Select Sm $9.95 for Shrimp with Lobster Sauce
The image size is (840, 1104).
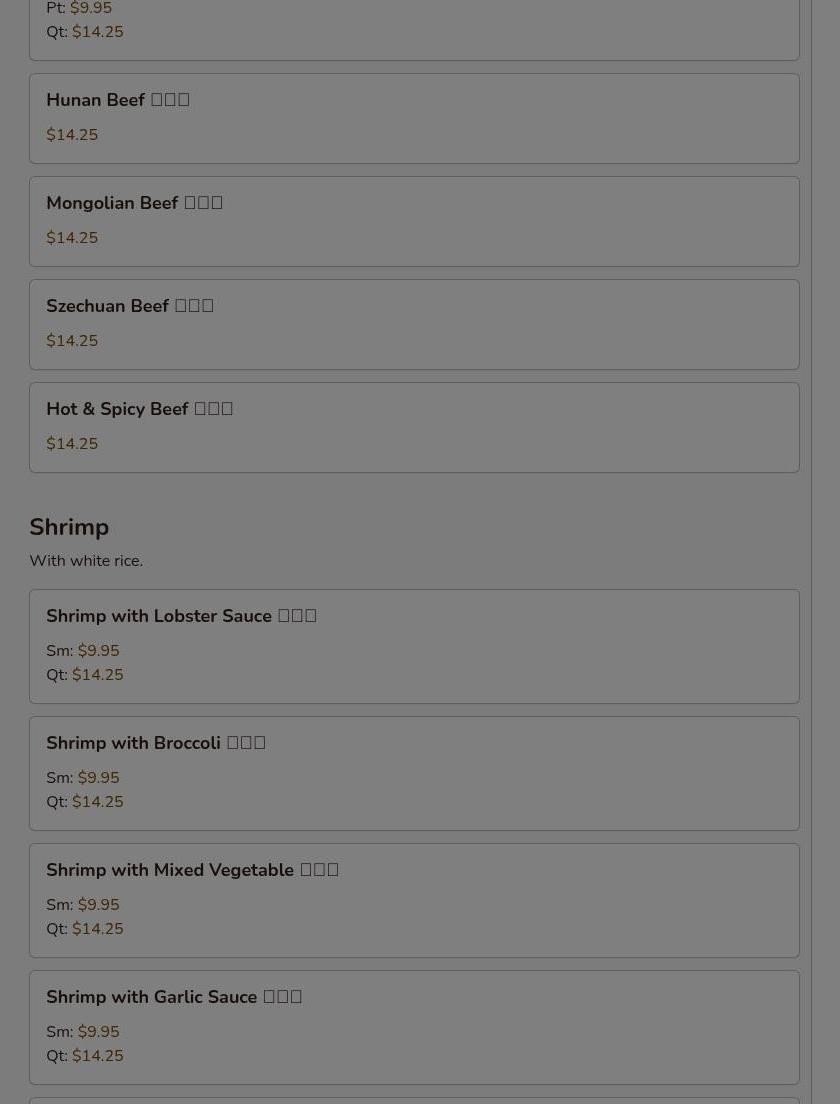83,651
